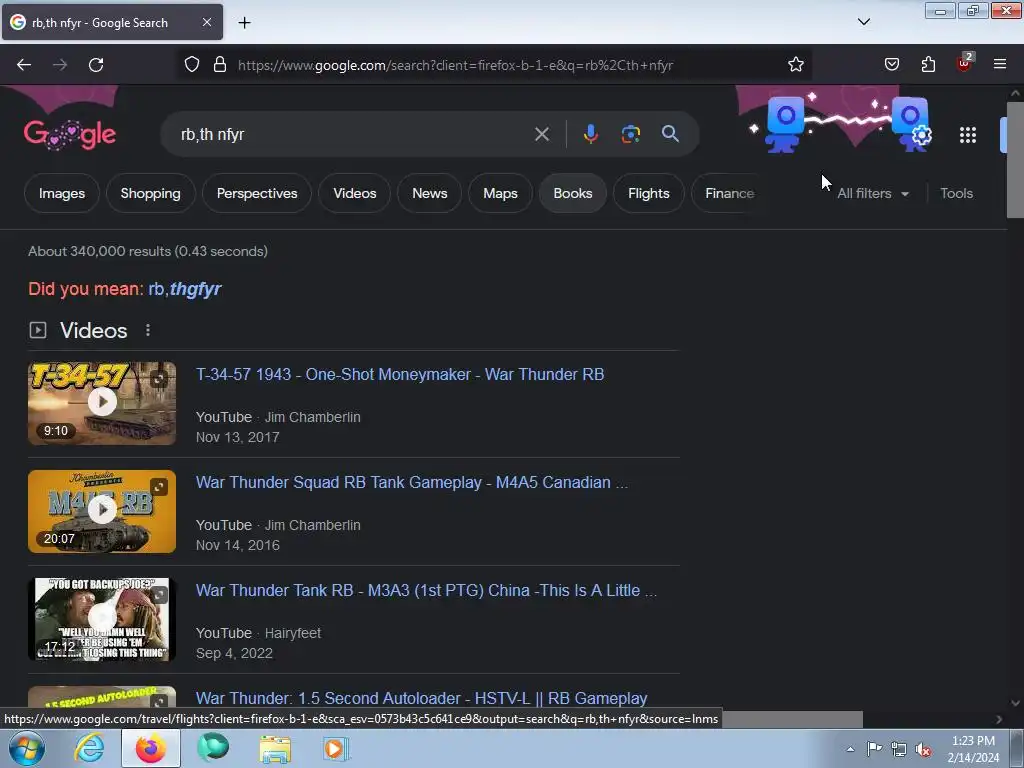This screenshot has width=1024, height=768.
Task: Open the tracking protection shield icon
Action: [x=191, y=64]
